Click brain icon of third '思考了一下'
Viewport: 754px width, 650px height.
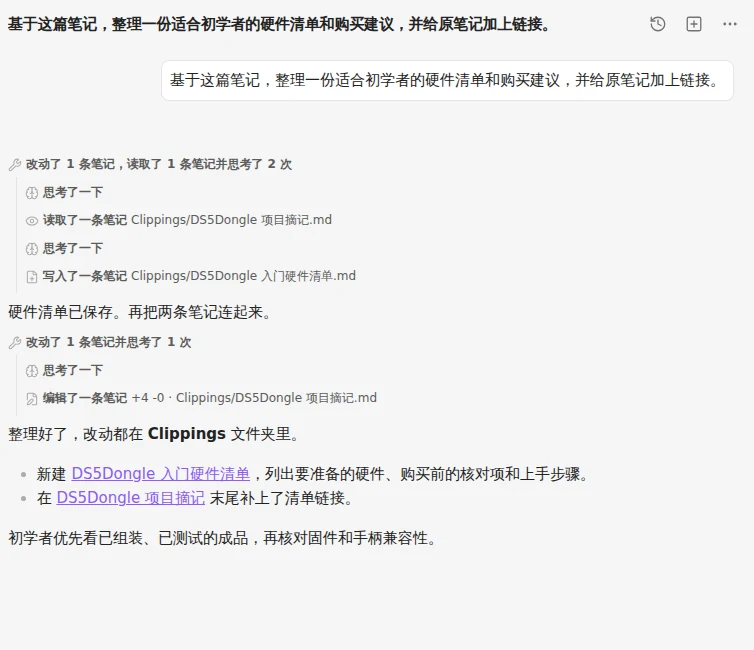click(32, 371)
